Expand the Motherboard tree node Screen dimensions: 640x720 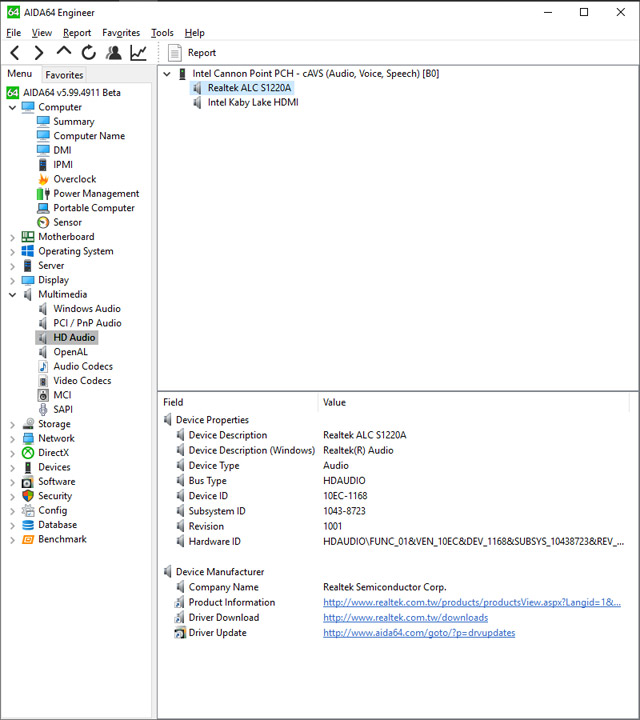pyautogui.click(x=12, y=237)
